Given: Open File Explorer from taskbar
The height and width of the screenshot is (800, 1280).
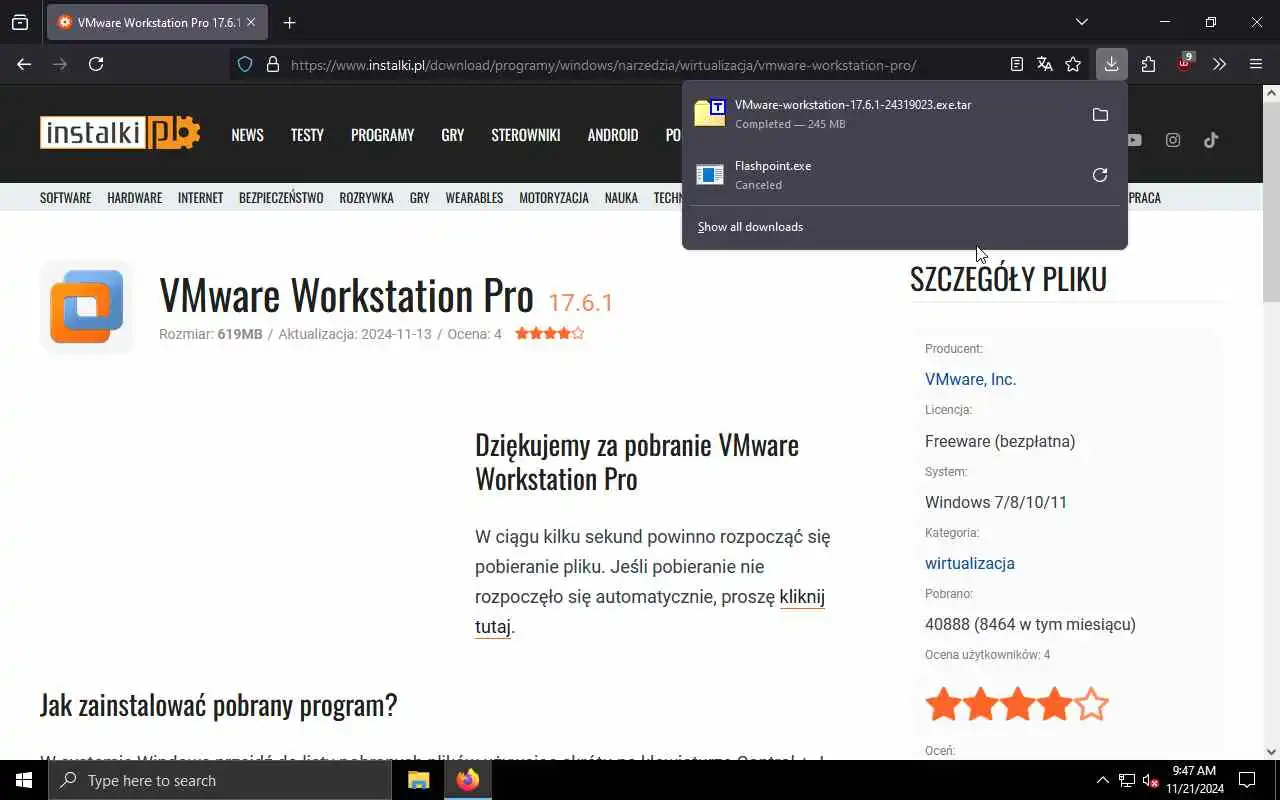Looking at the screenshot, I should pyautogui.click(x=419, y=780).
